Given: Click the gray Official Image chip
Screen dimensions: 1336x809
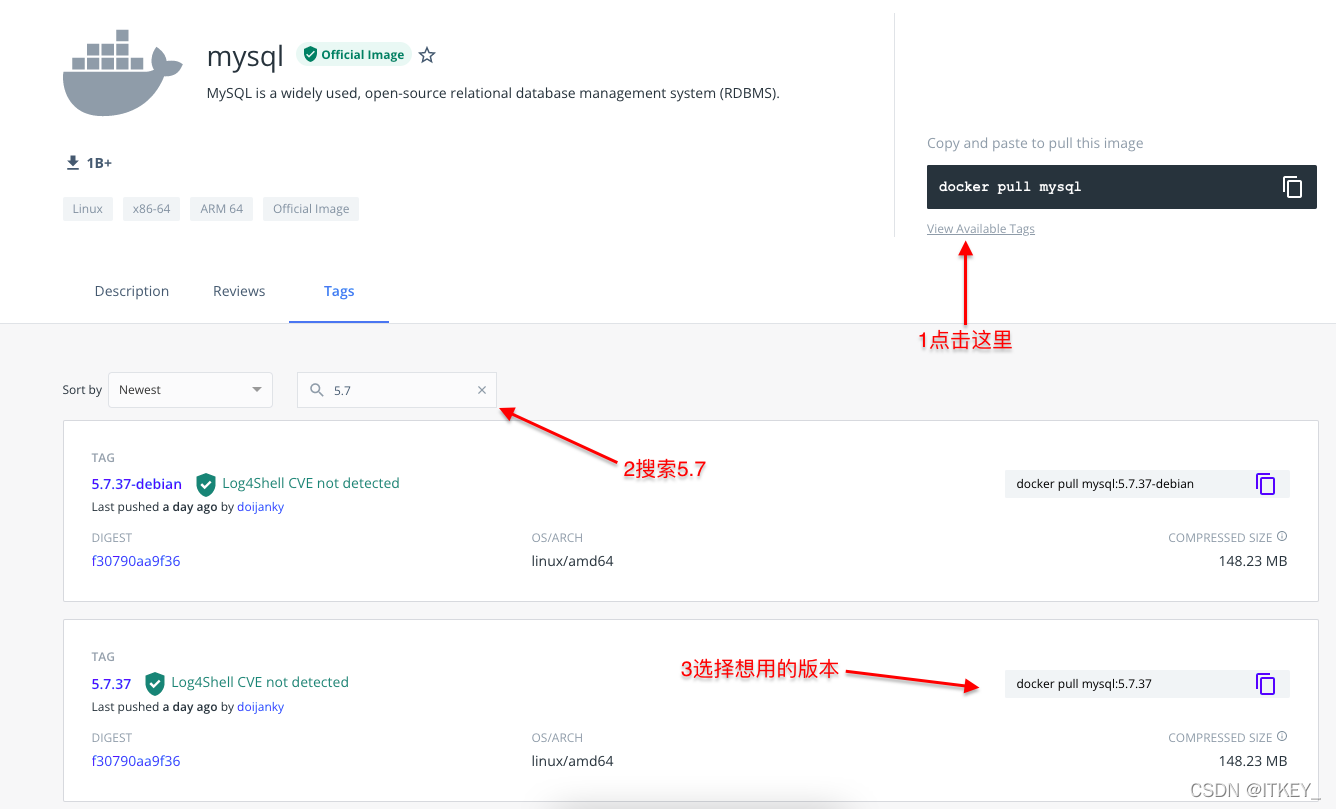Looking at the screenshot, I should pyautogui.click(x=311, y=209).
